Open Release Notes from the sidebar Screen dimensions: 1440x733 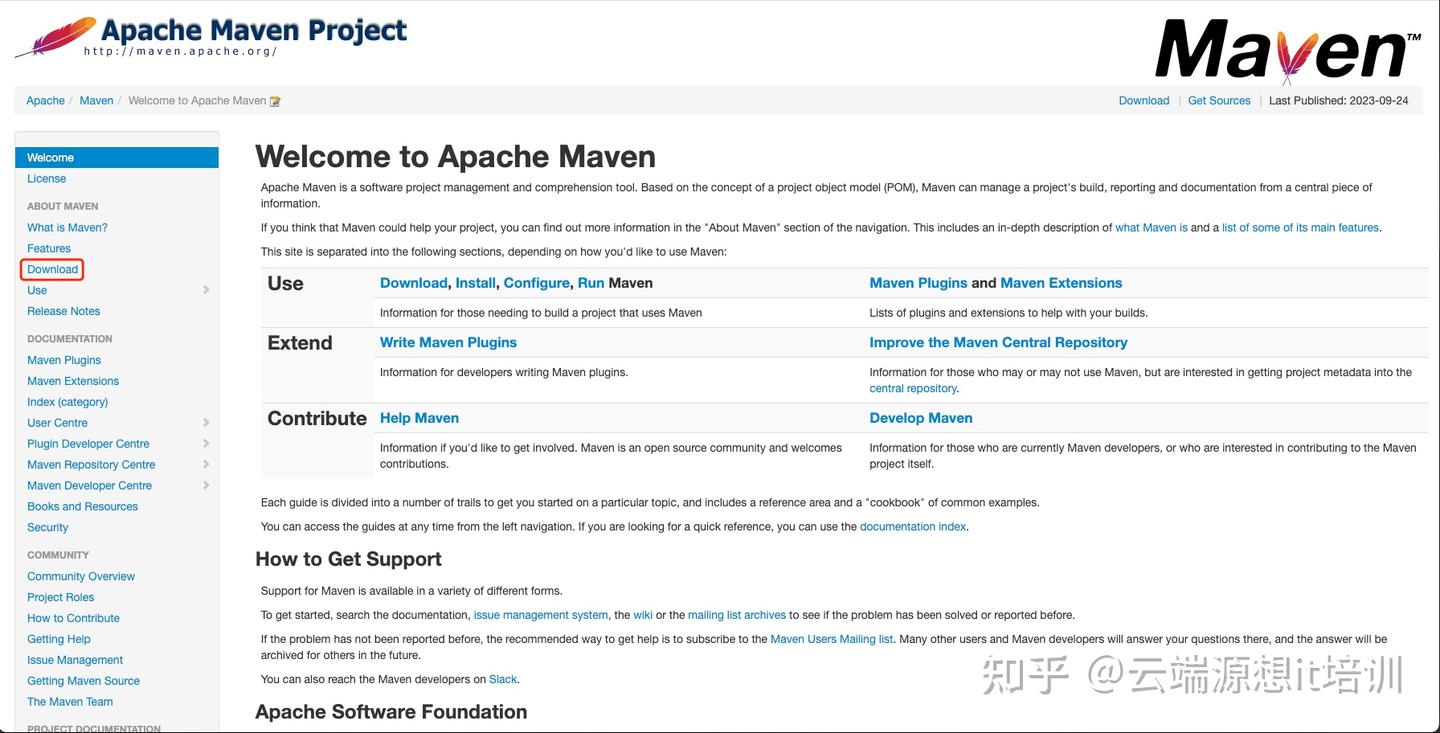[63, 311]
